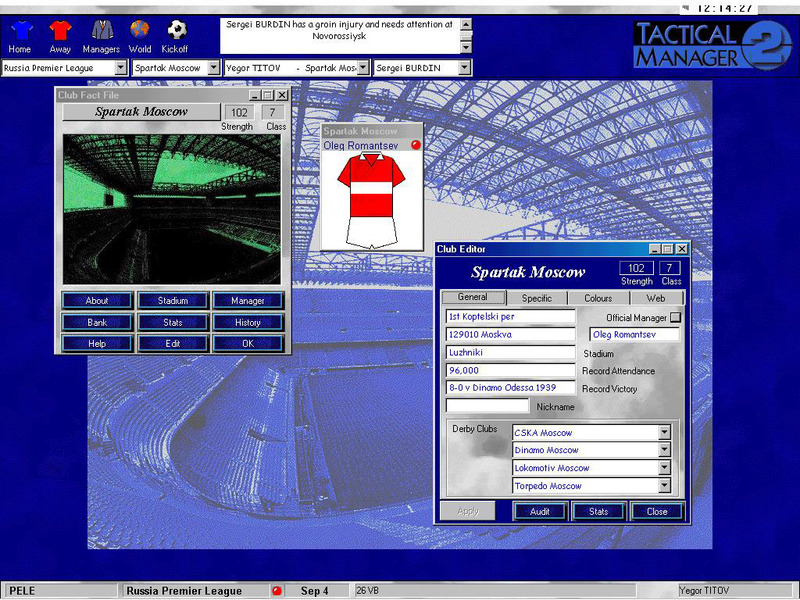
Task: Click the Away red shirt icon
Action: (60, 30)
